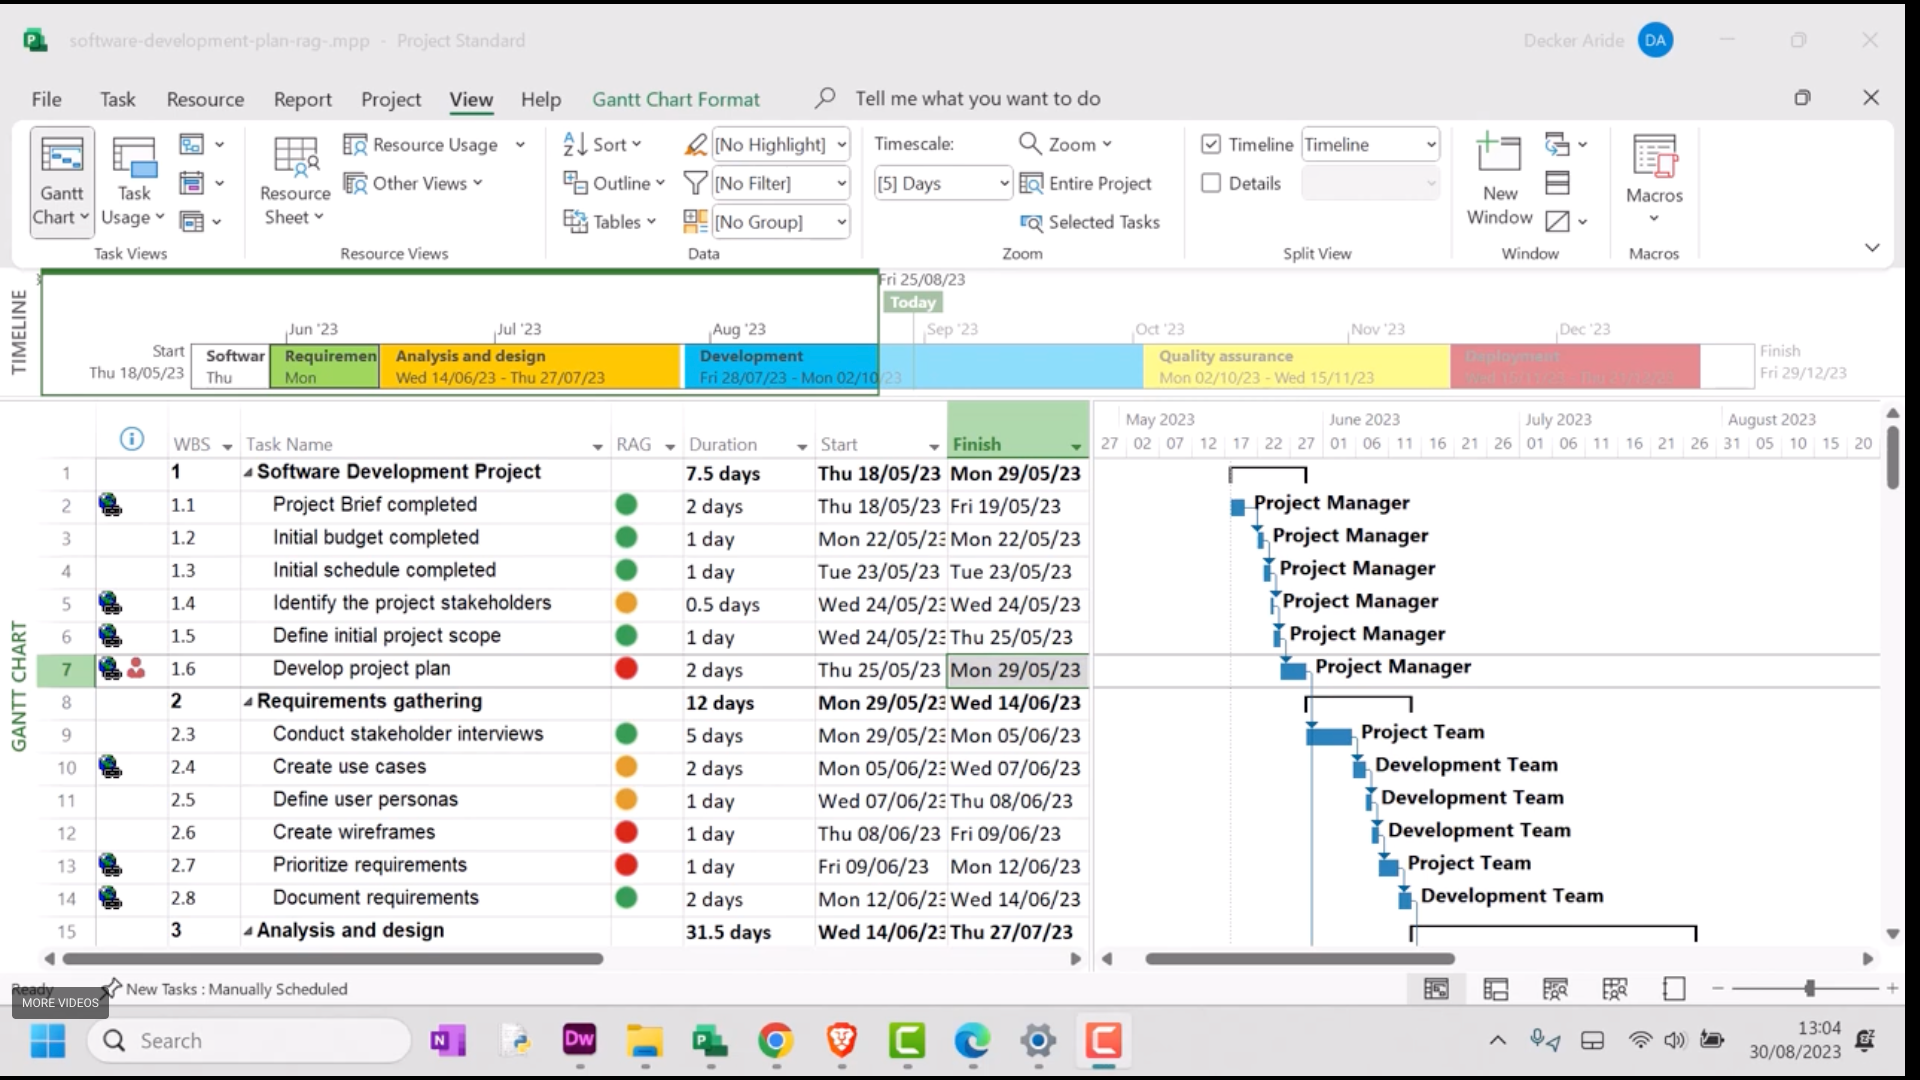Switch to the Report tab

tap(302, 99)
